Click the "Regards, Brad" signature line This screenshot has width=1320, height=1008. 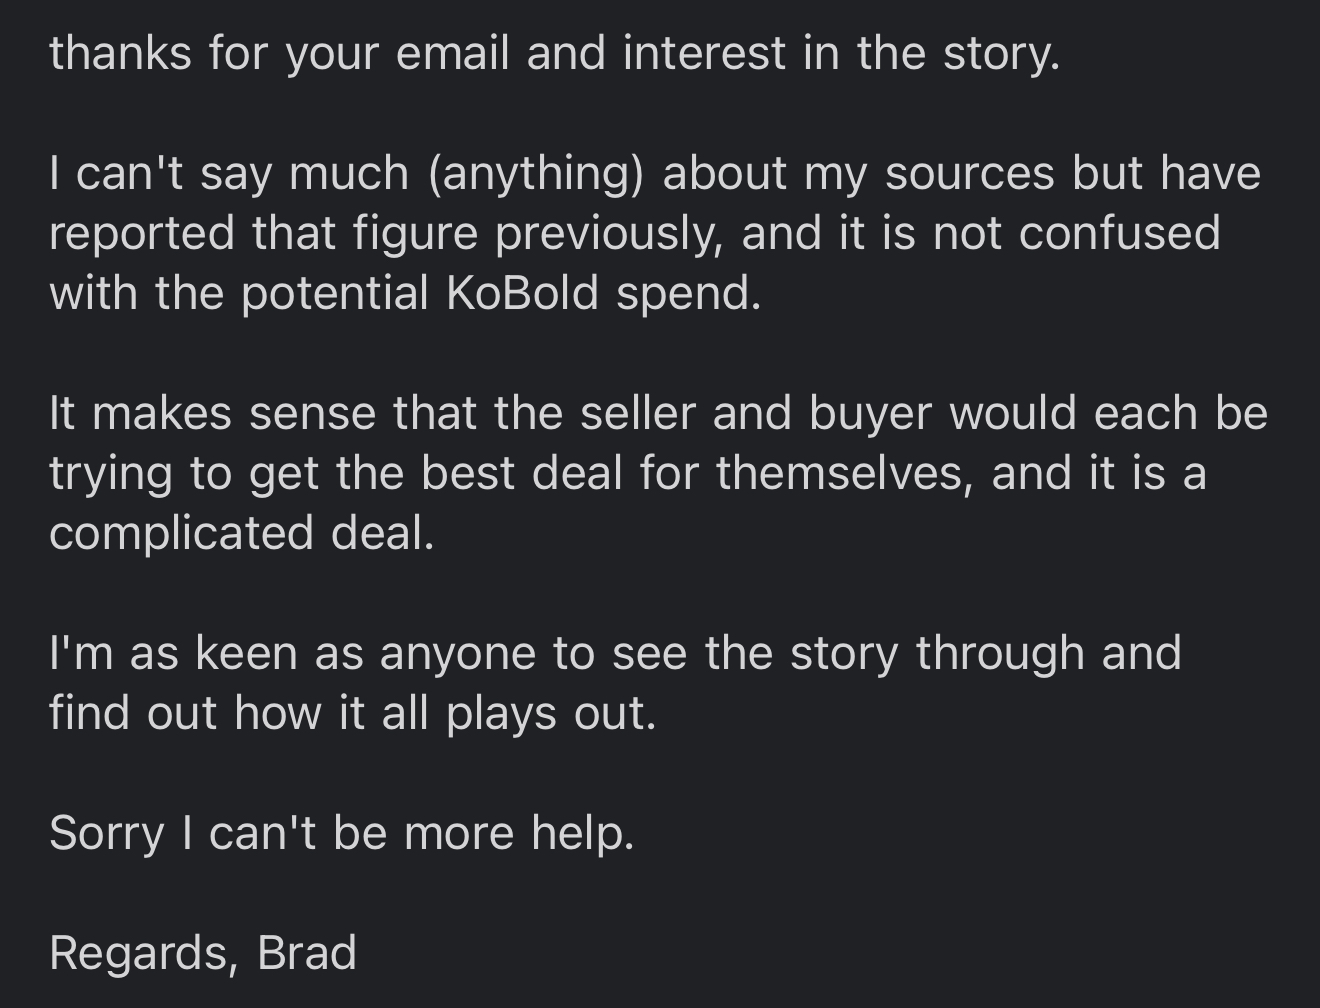pos(203,952)
